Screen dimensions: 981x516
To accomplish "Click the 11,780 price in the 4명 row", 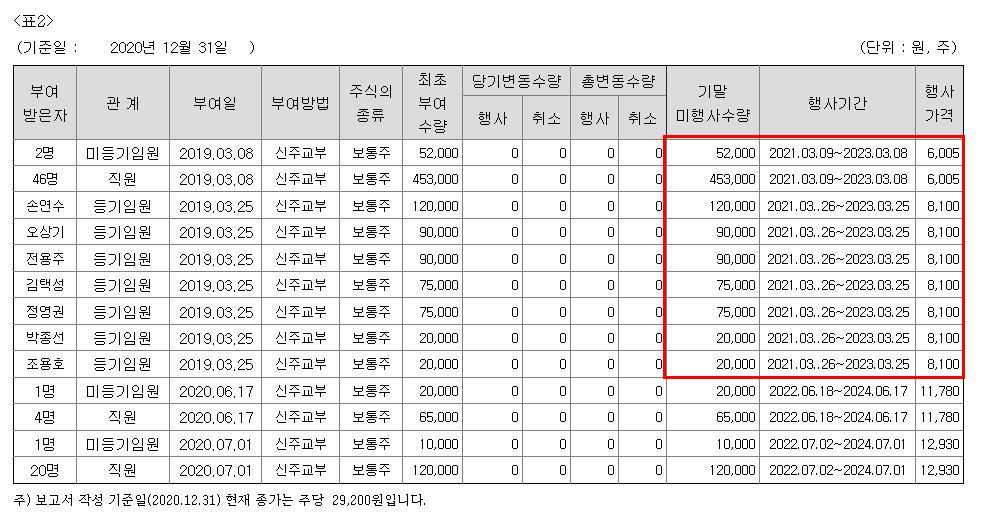I will 940,417.
